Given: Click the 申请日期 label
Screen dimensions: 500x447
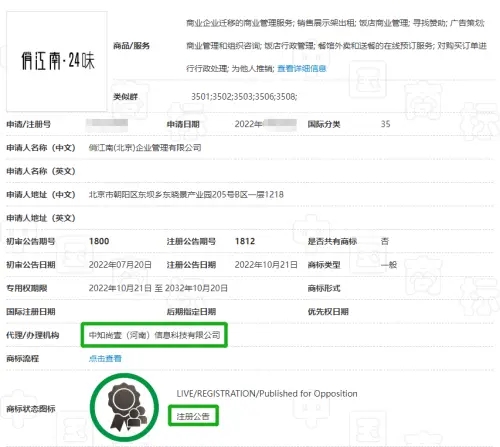Looking at the screenshot, I should (183, 124).
